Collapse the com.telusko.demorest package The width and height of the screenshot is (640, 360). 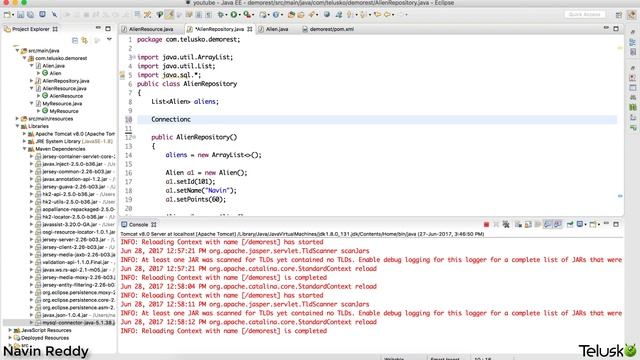tap(24, 58)
